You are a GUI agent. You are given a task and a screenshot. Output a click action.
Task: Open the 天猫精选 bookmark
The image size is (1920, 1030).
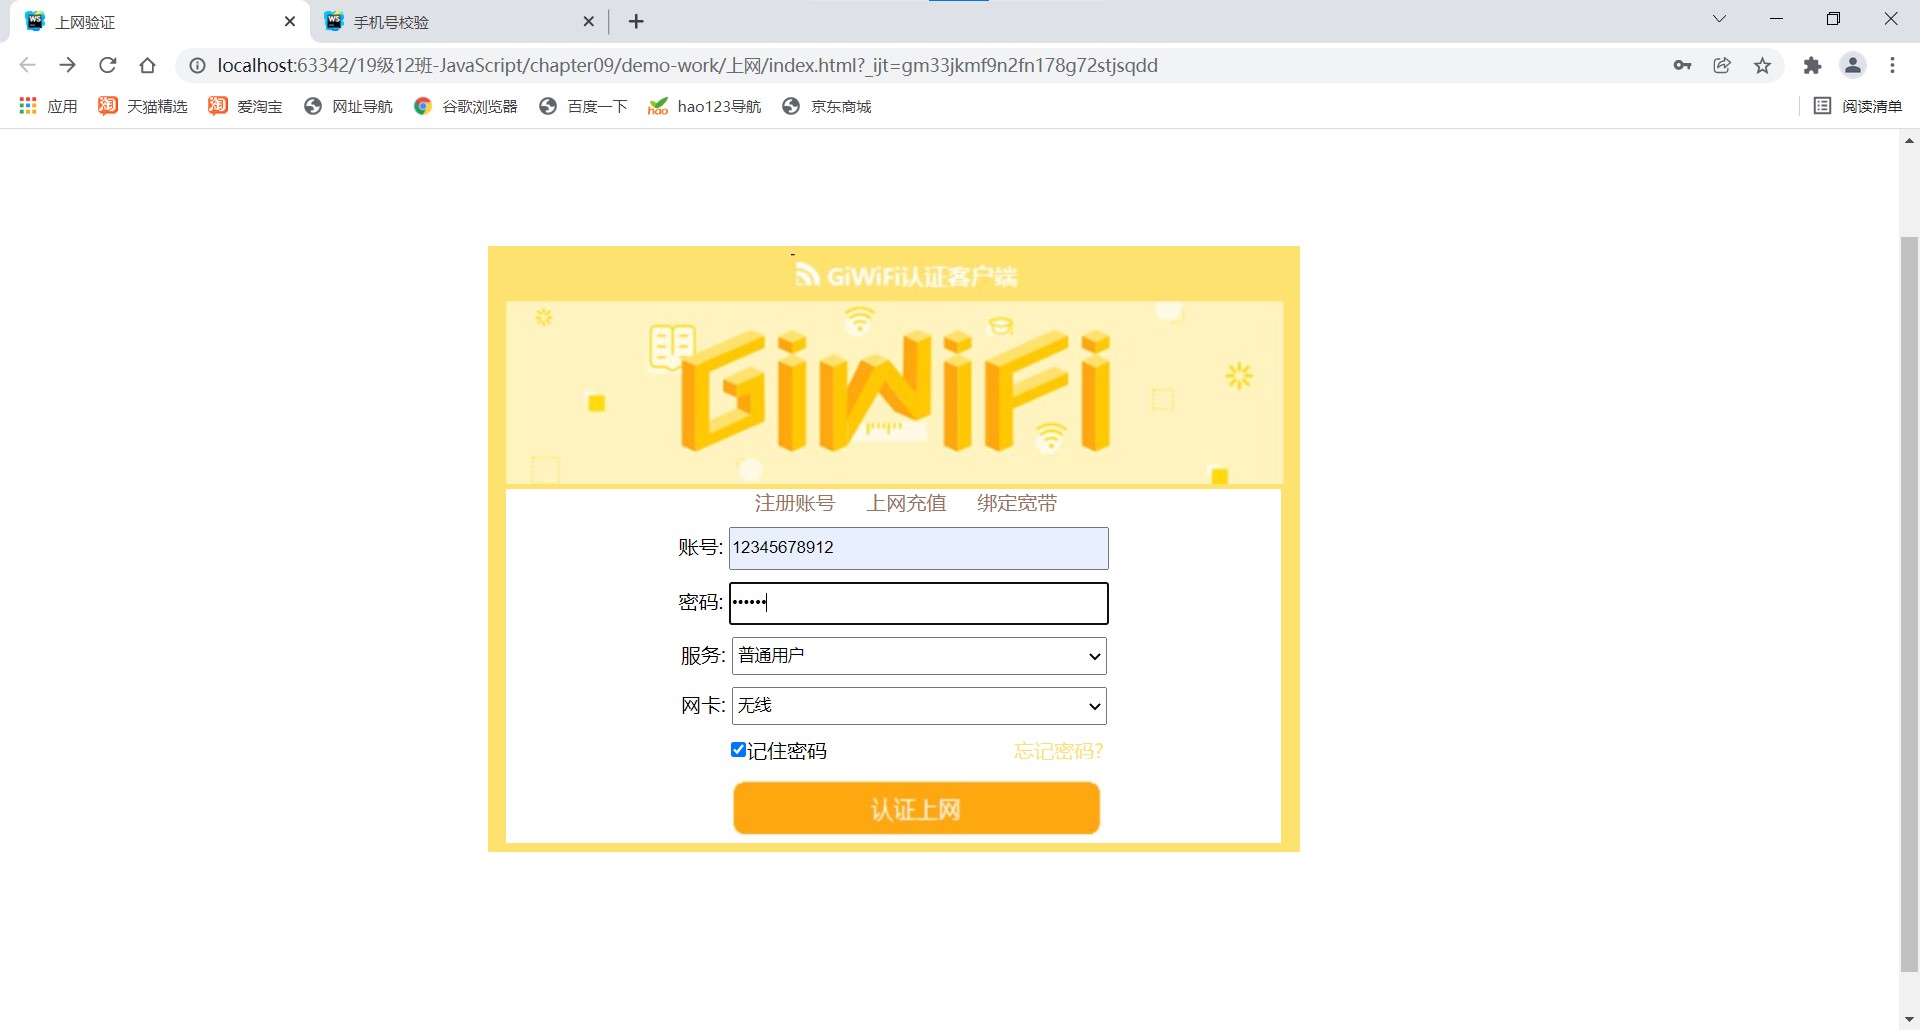(x=142, y=106)
